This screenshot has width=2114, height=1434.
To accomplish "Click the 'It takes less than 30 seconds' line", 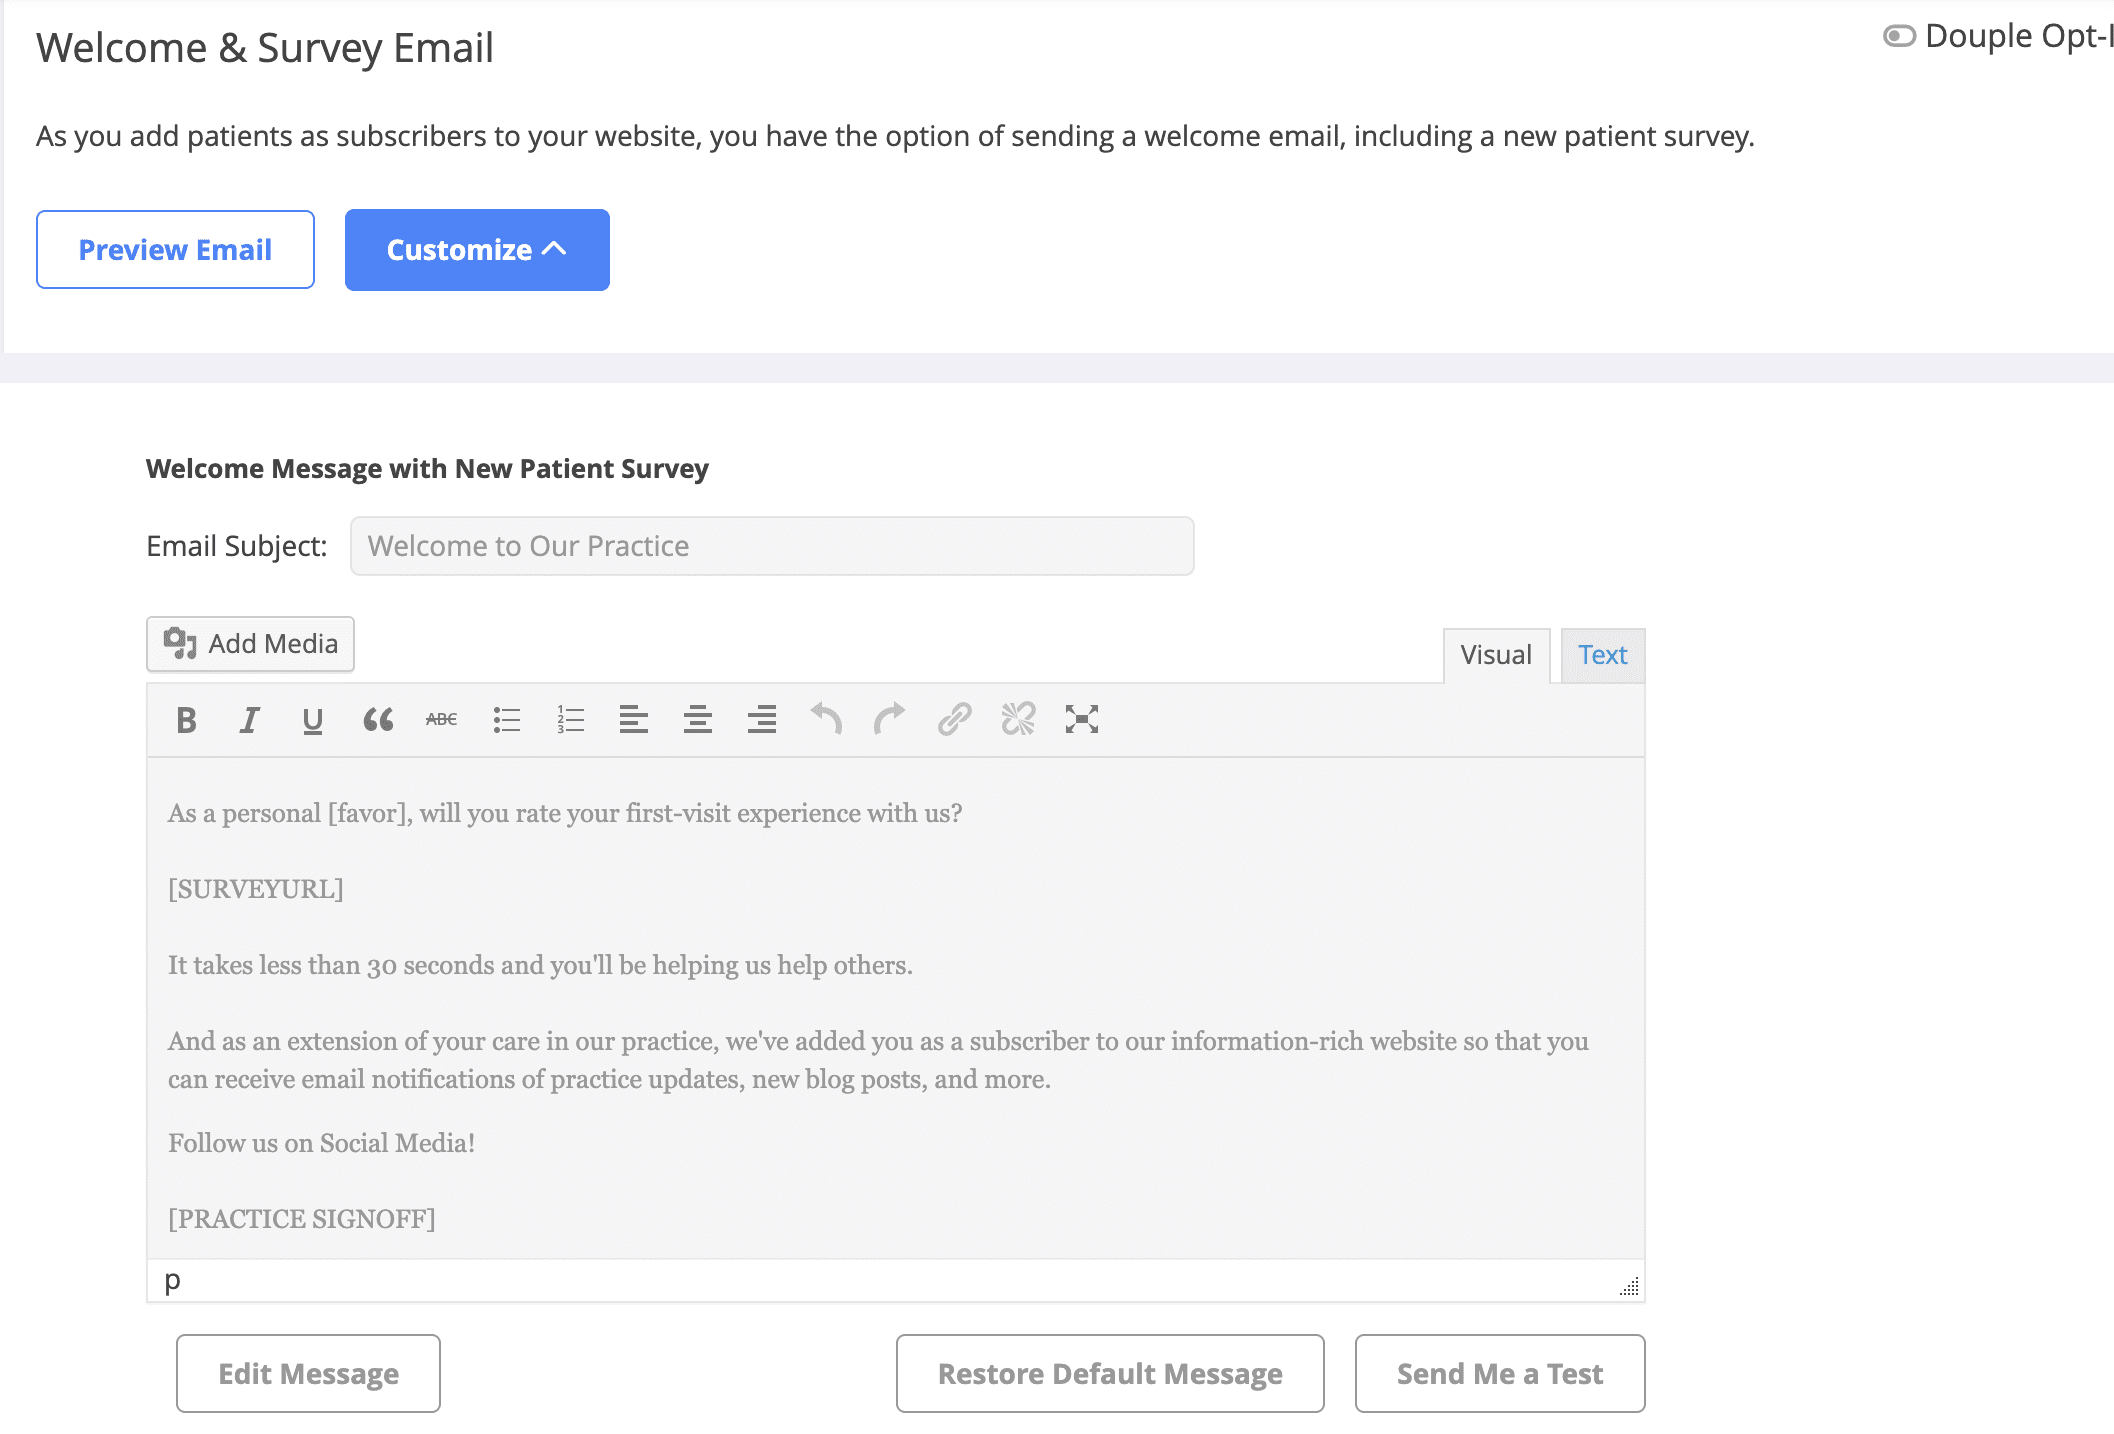I will [540, 965].
